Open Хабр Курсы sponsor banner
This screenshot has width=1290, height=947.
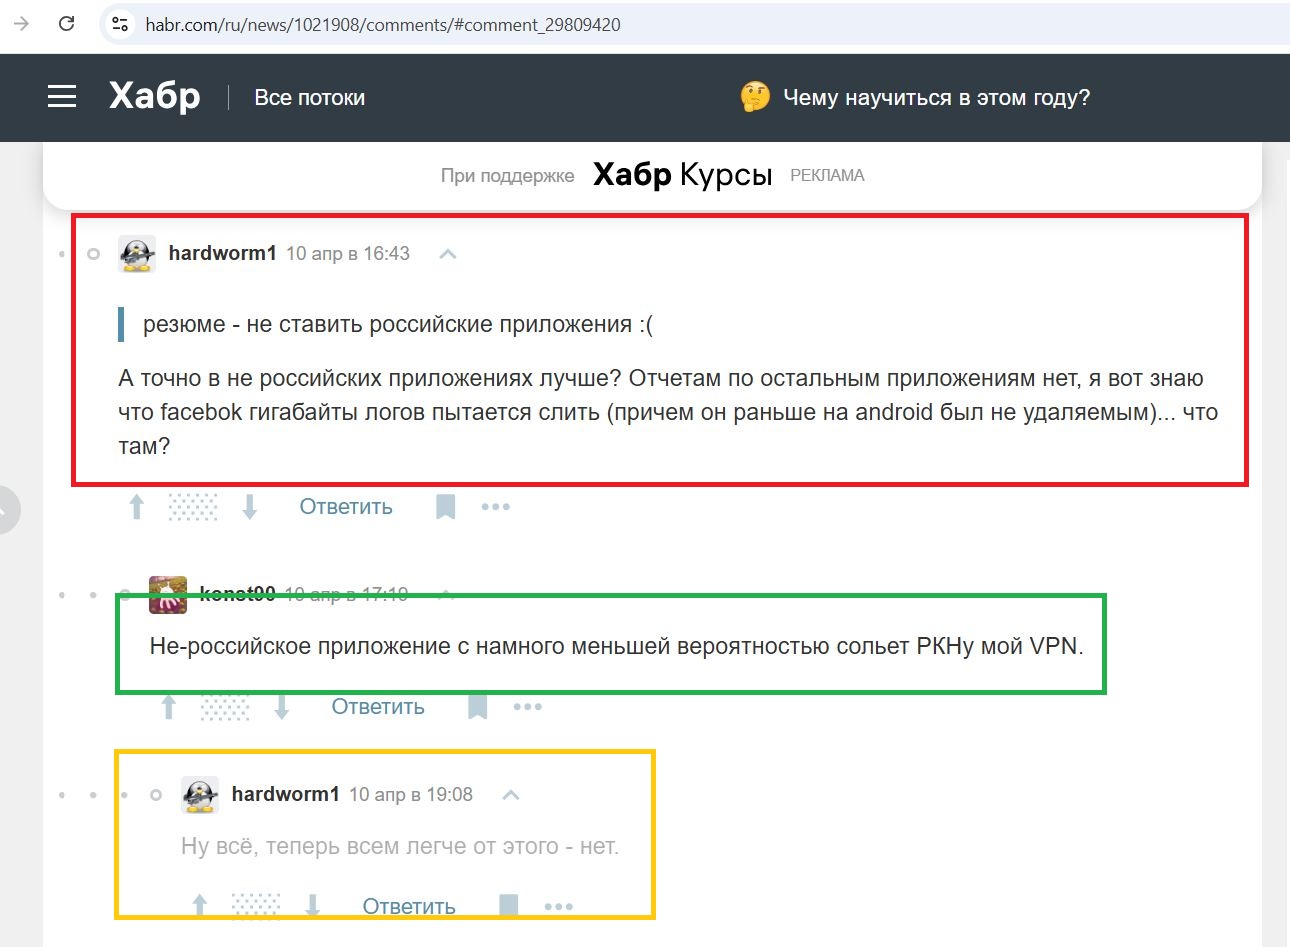682,175
